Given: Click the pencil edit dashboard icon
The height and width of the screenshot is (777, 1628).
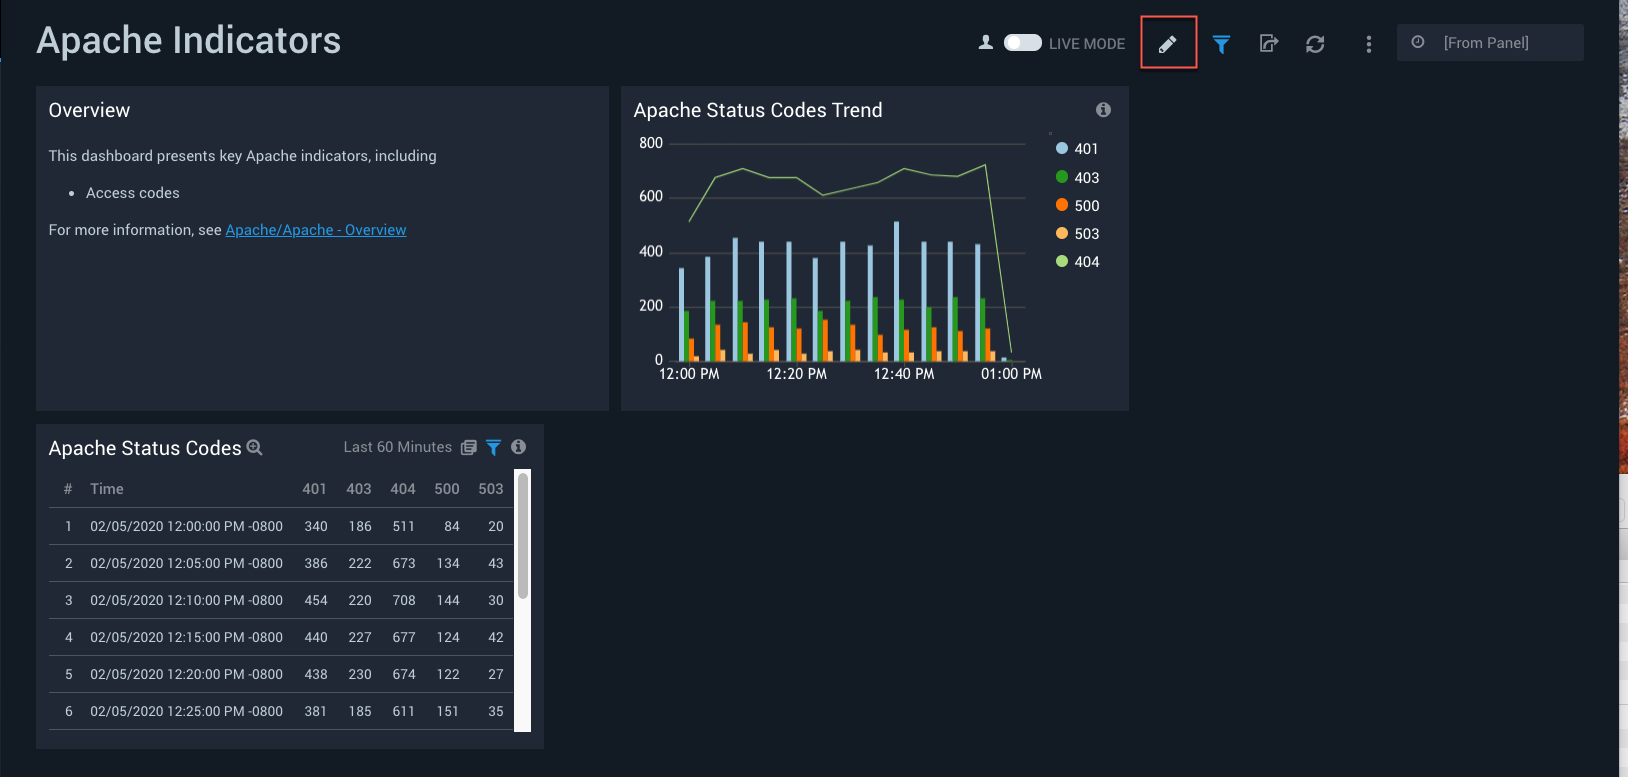Looking at the screenshot, I should pyautogui.click(x=1167, y=44).
